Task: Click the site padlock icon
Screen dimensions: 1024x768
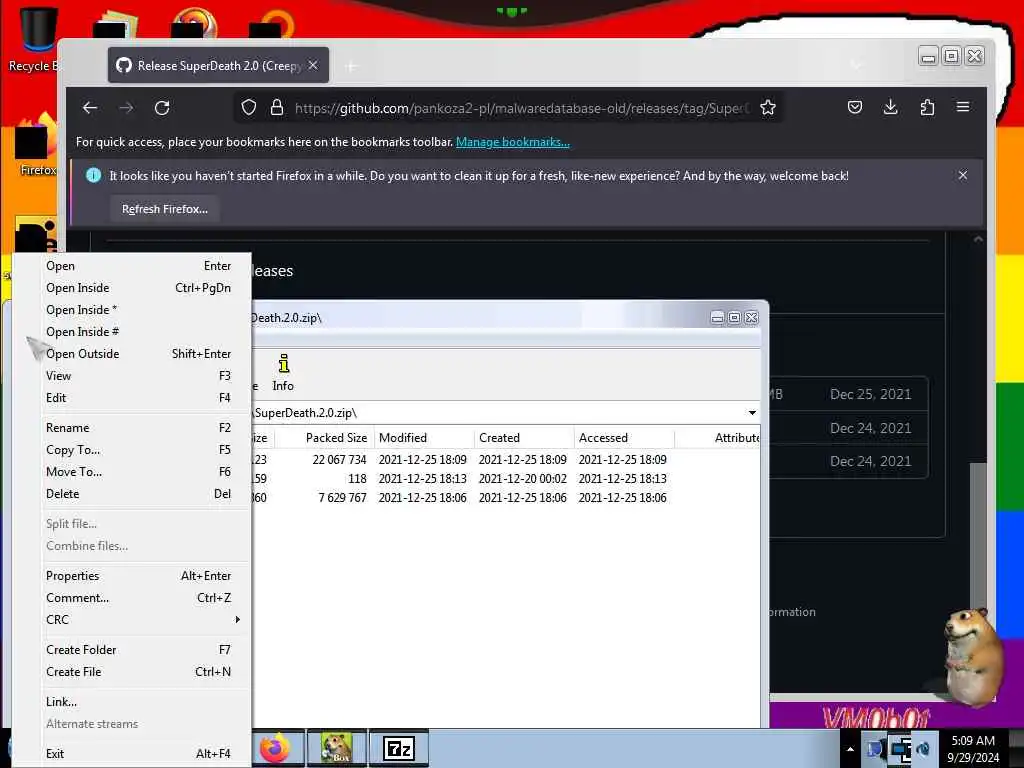Action: pos(277,108)
